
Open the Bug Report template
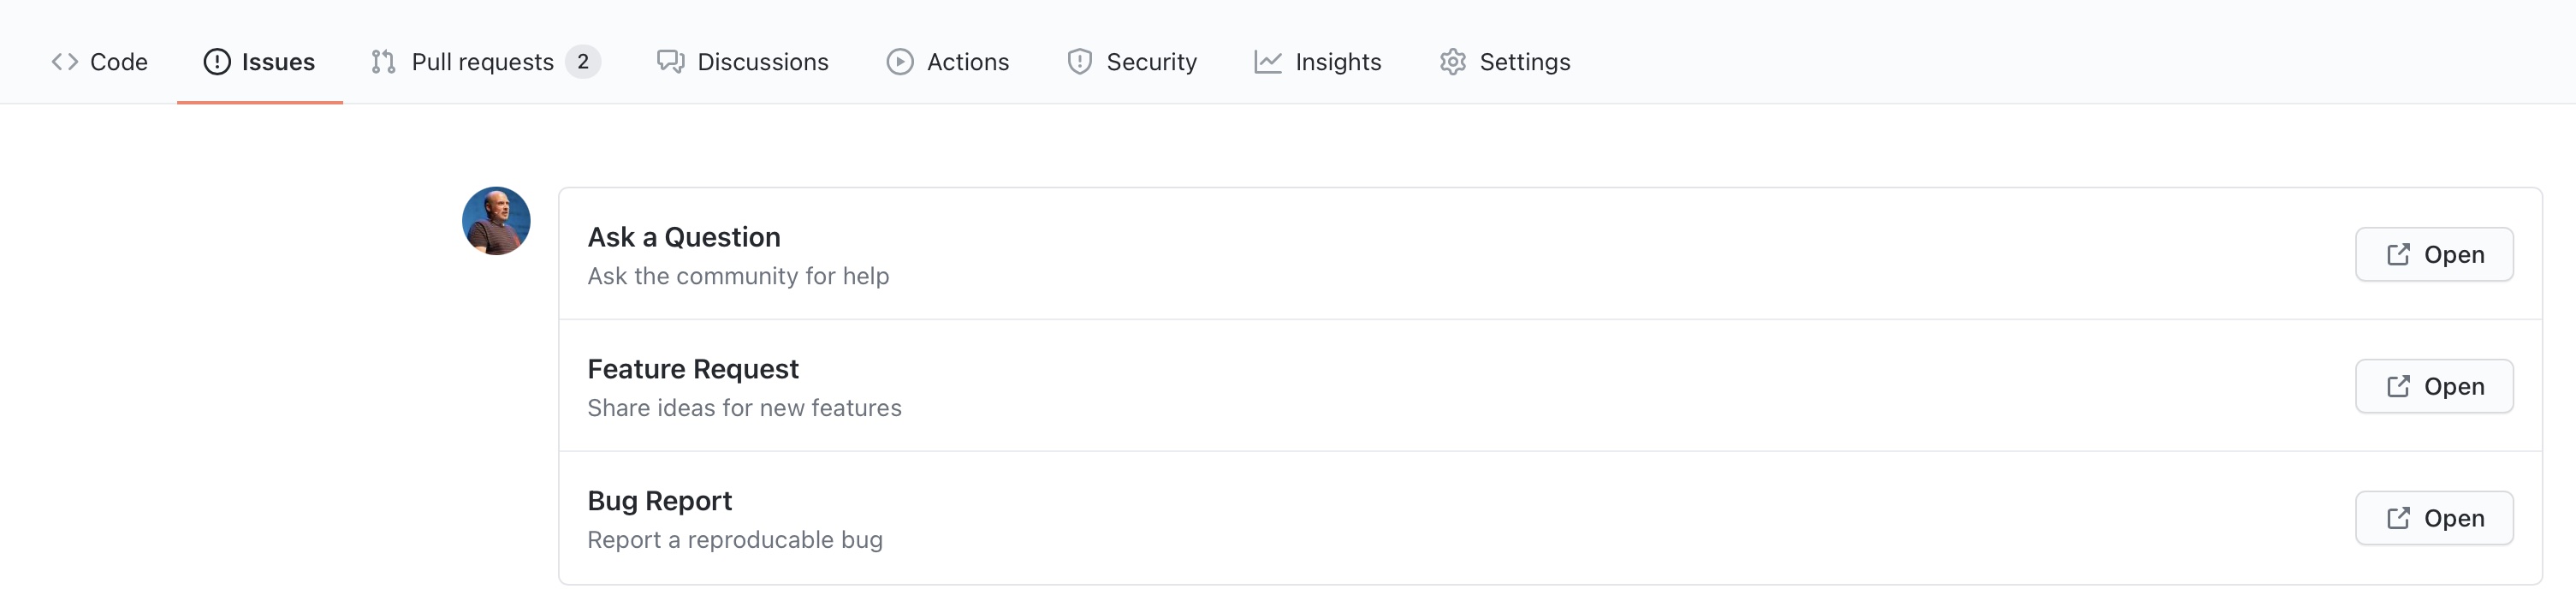pyautogui.click(x=2434, y=518)
